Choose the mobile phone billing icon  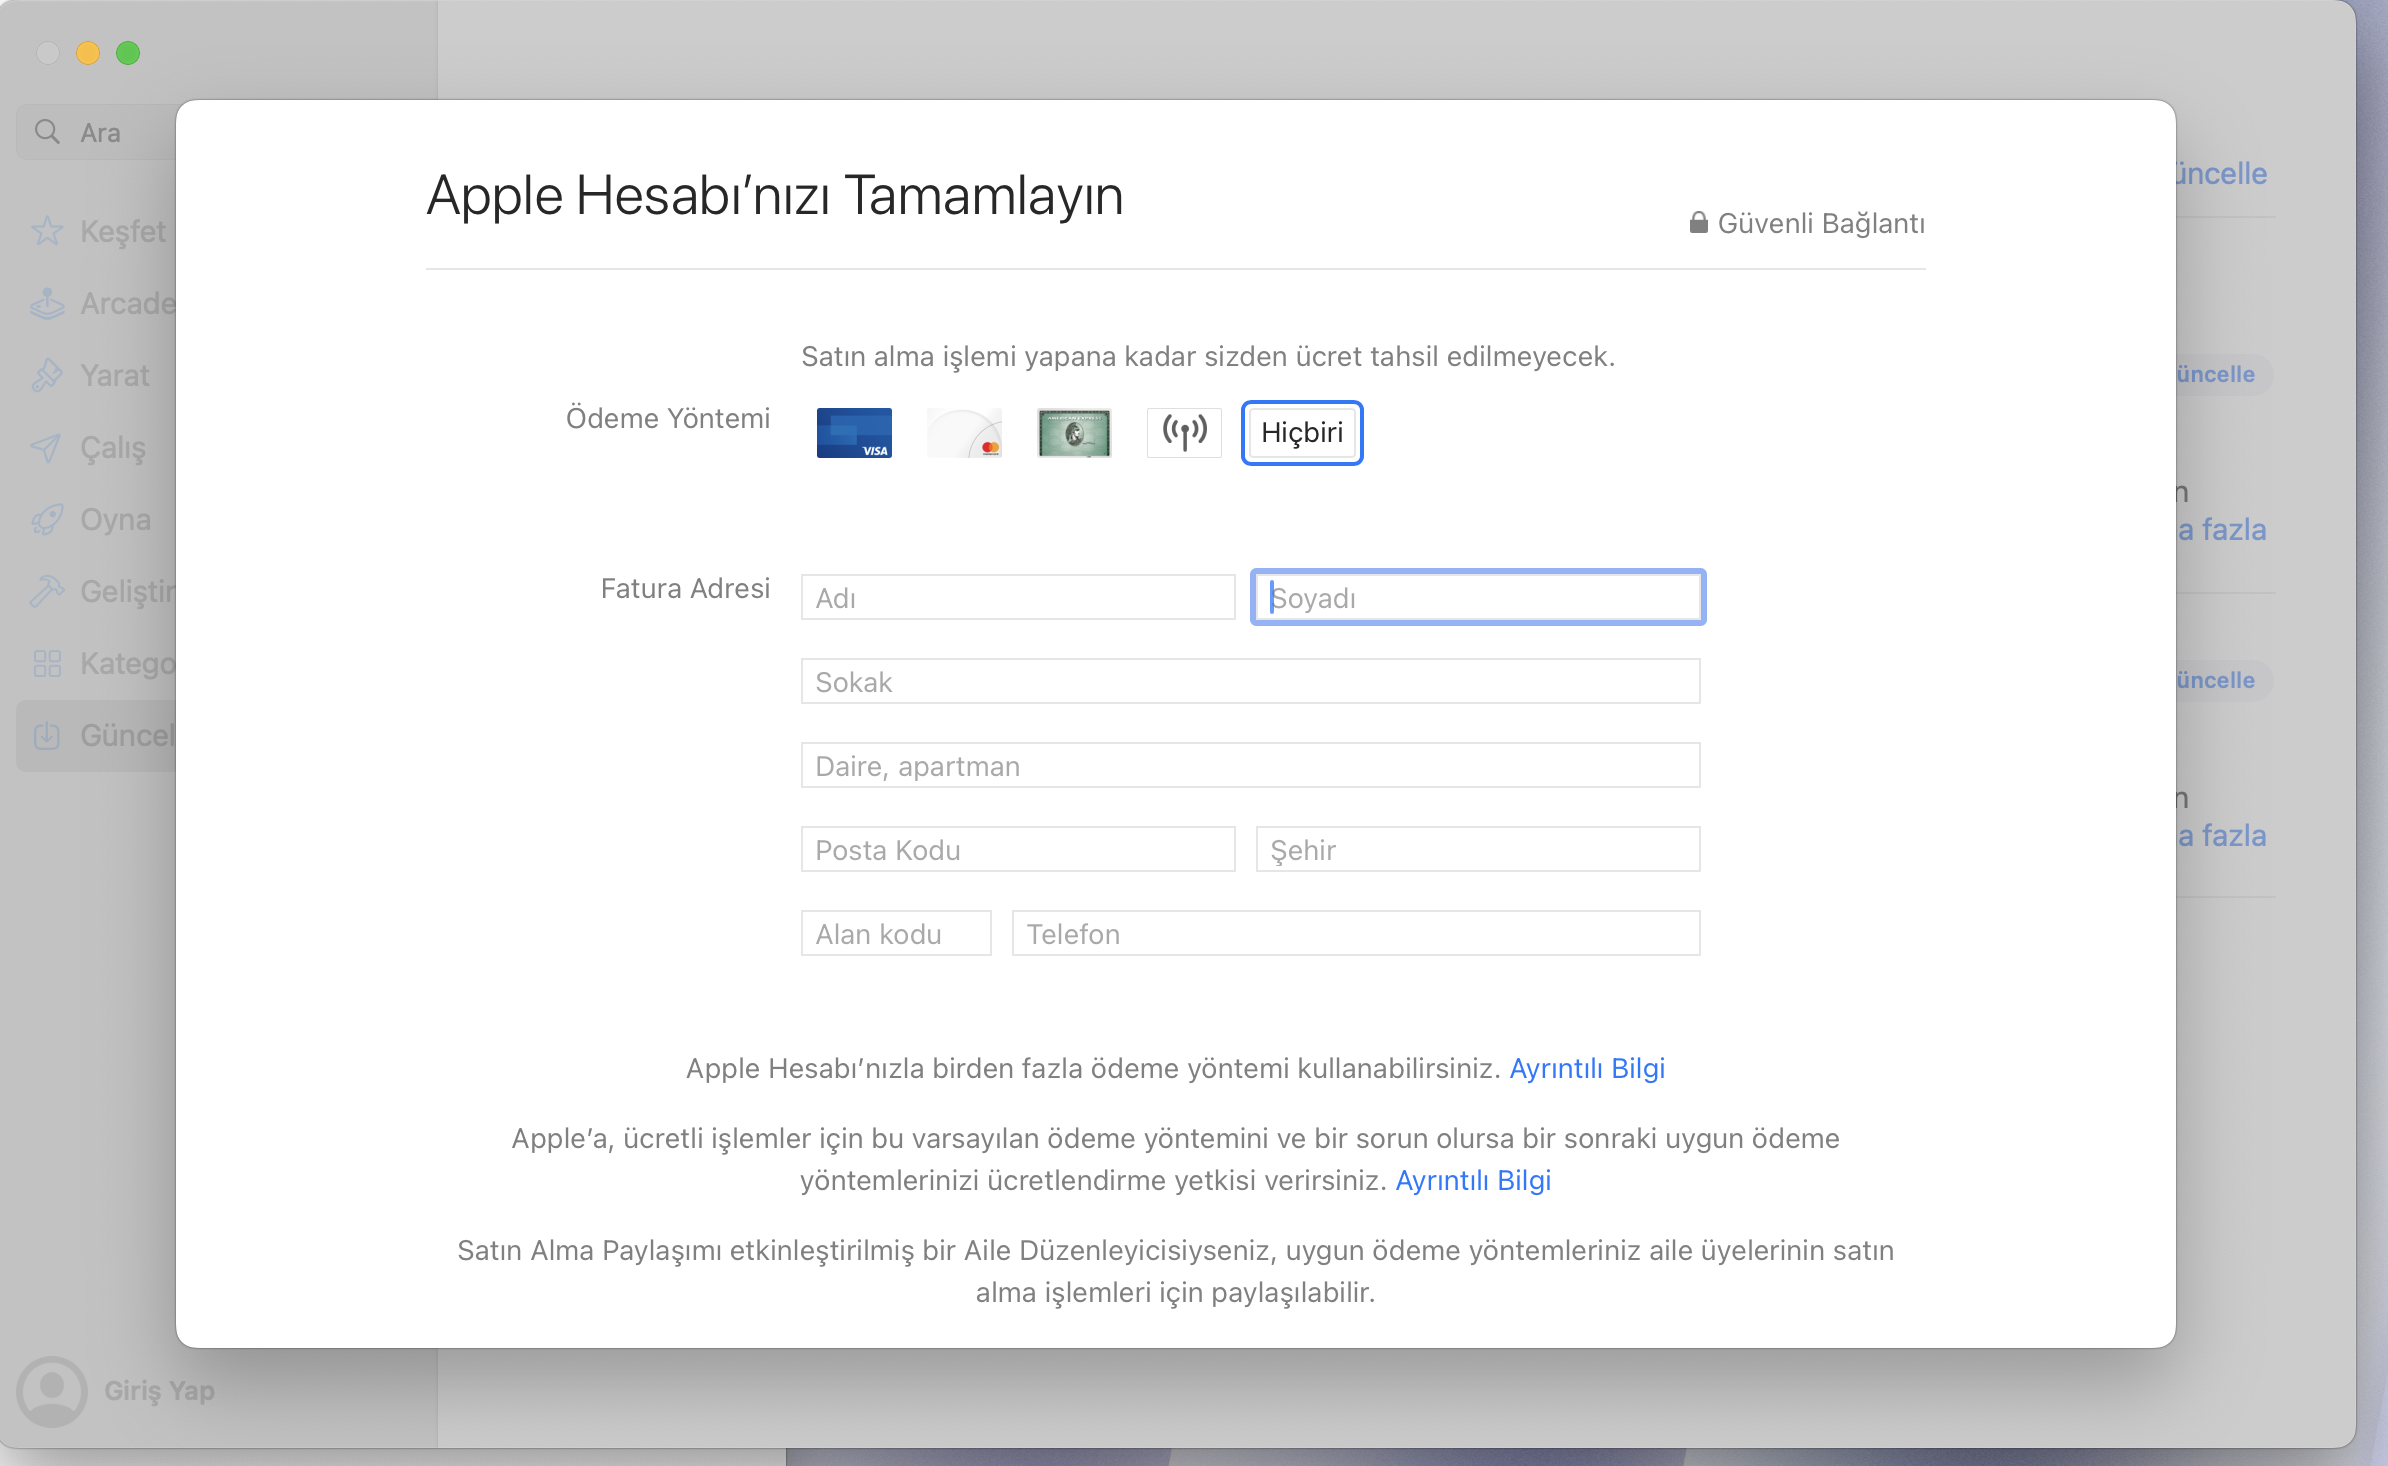click(1184, 433)
